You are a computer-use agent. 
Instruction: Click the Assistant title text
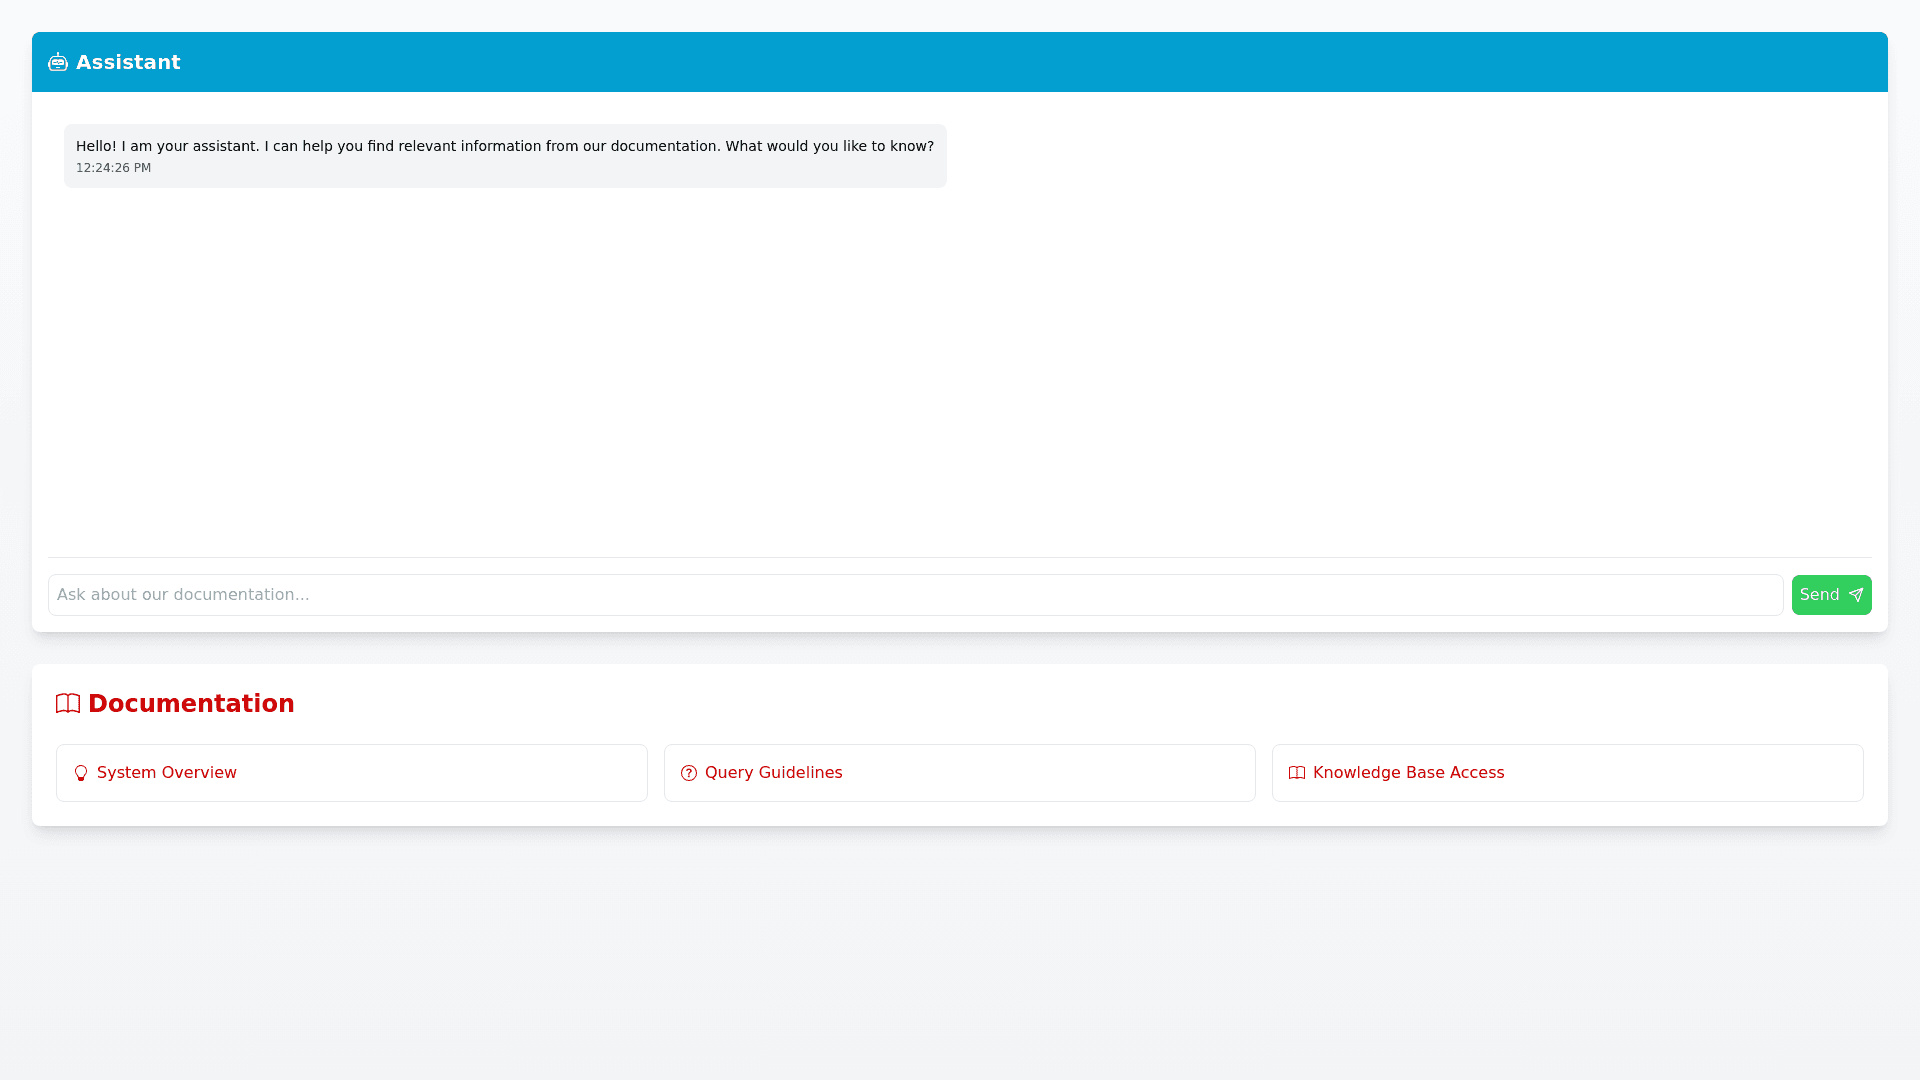(128, 62)
